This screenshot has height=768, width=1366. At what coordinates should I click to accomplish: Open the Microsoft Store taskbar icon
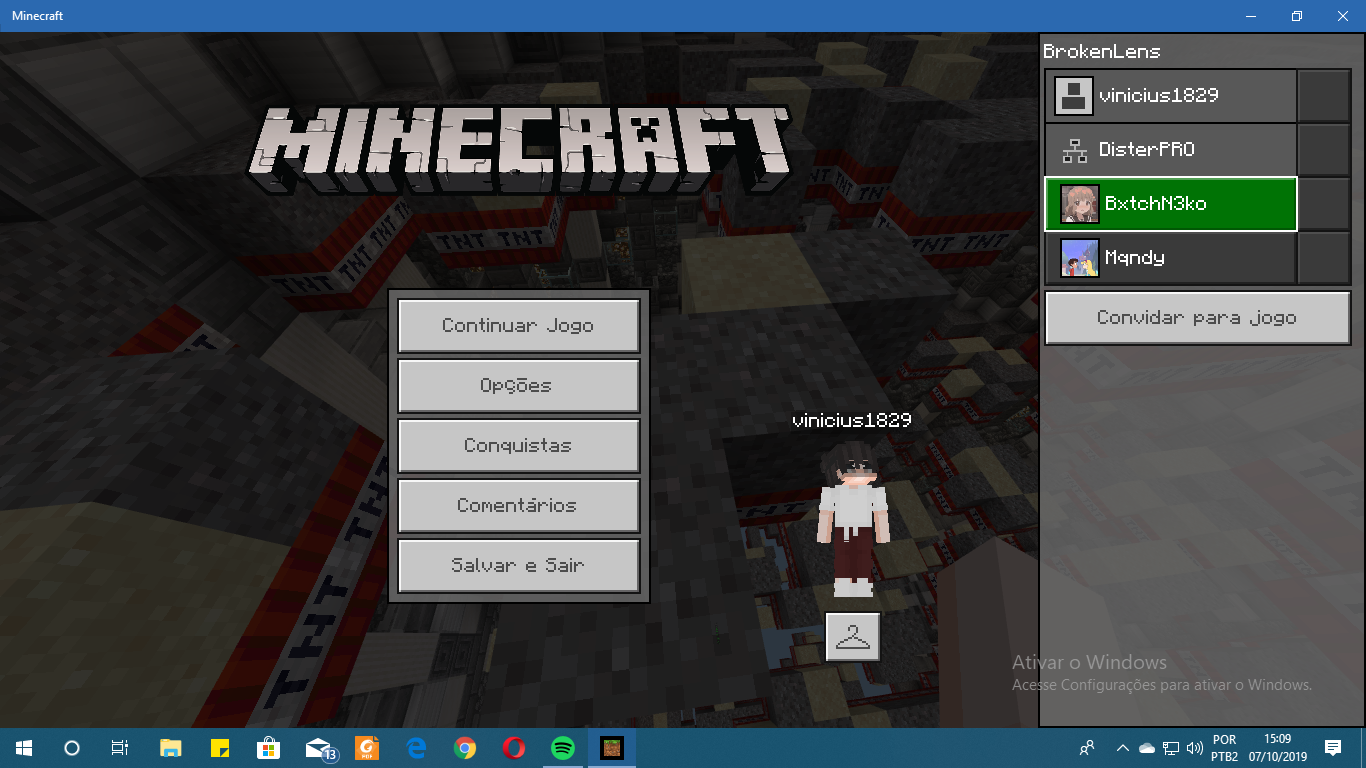pos(268,748)
